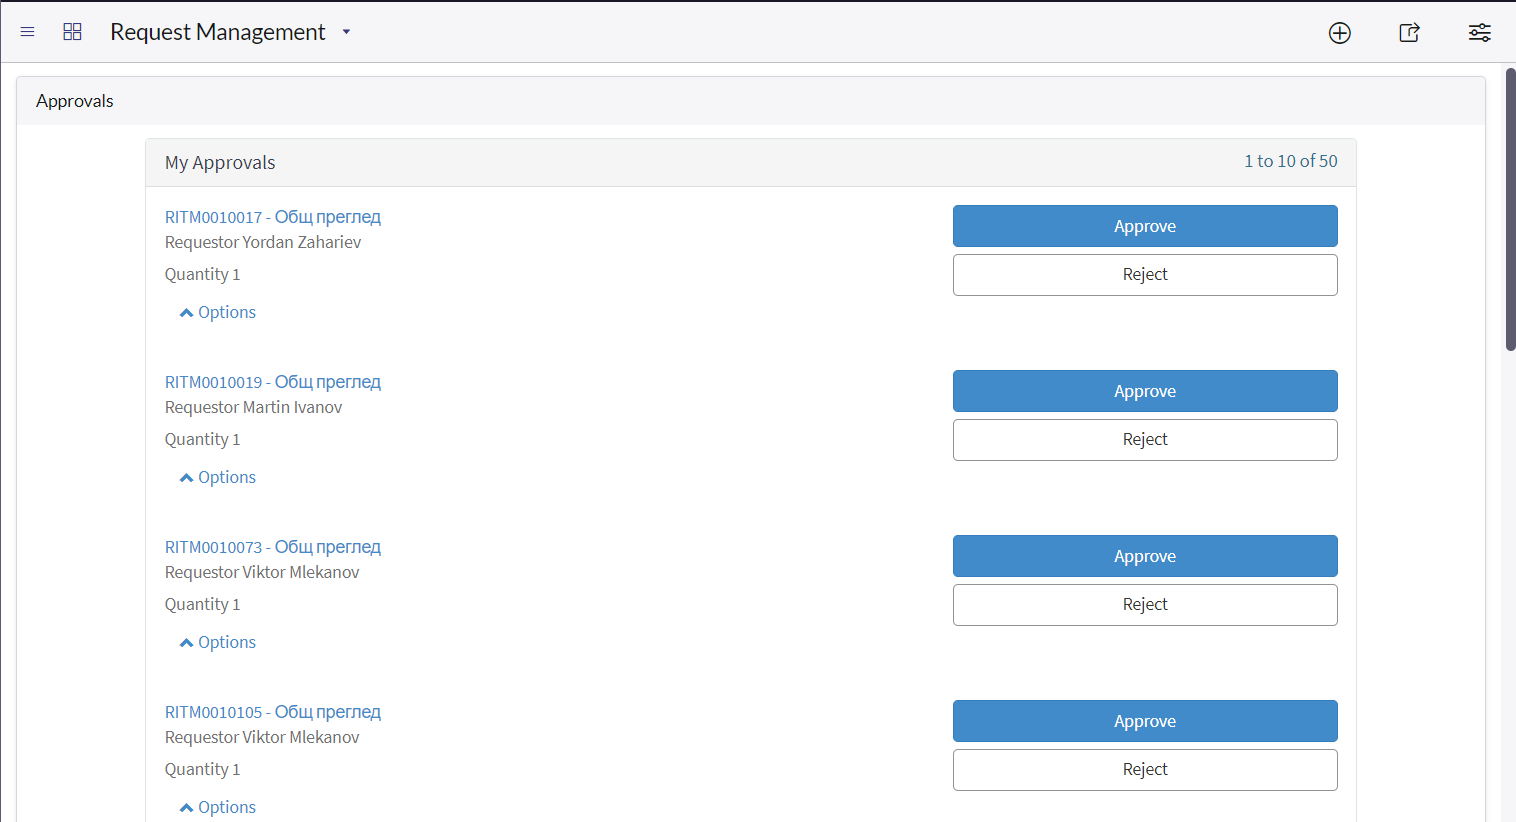Collapse Options under Viktor Mlekanov's RITM0010073
1516x822 pixels.
click(217, 641)
